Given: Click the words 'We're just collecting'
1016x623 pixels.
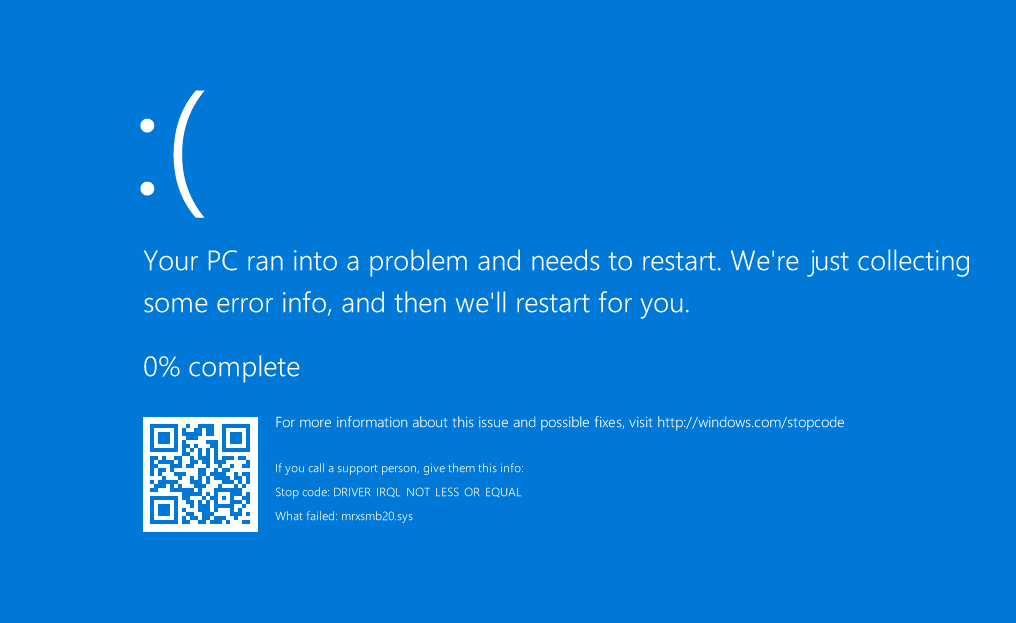Looking at the screenshot, I should (850, 261).
